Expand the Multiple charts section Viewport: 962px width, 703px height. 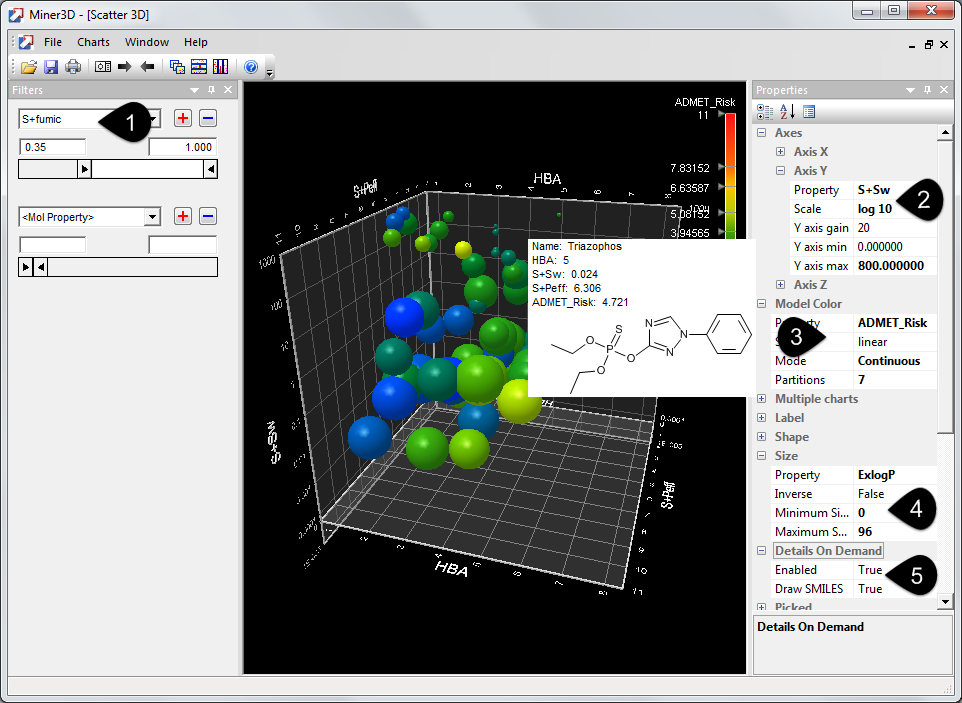[761, 399]
